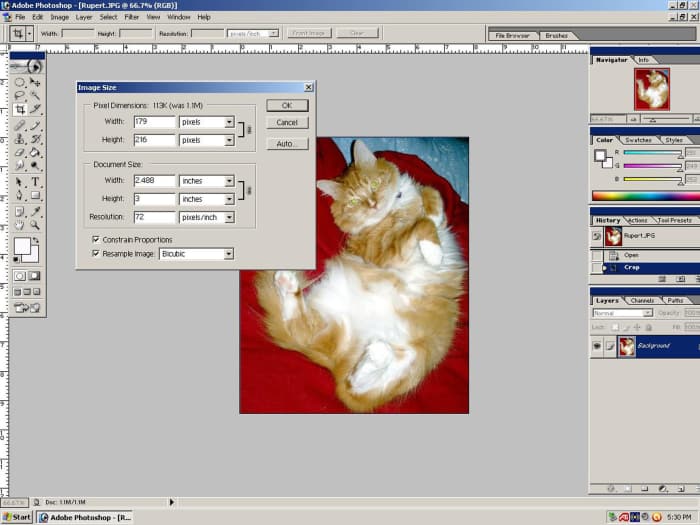This screenshot has height=525, width=700.
Task: Select the Elliptical Marquee tool
Action: 20,83
